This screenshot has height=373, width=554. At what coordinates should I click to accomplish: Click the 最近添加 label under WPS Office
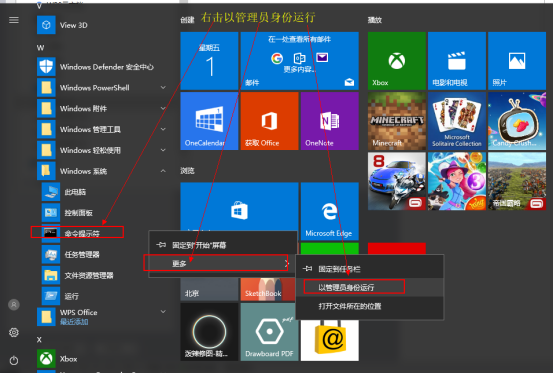[x=74, y=322]
